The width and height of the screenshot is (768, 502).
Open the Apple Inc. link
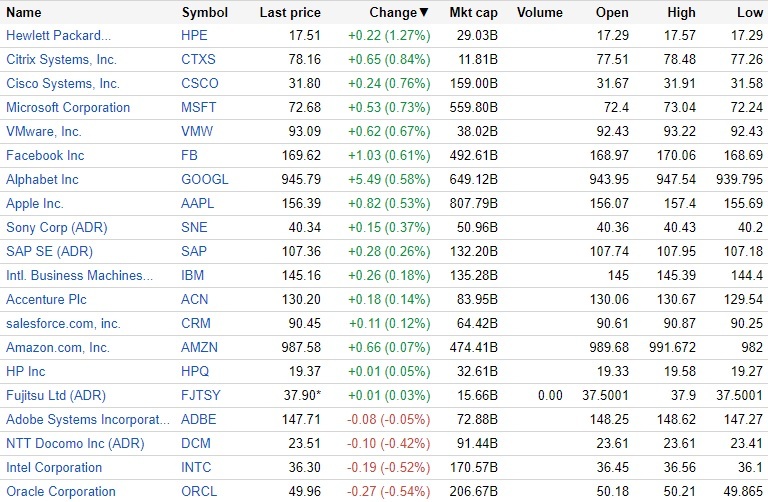[x=35, y=203]
